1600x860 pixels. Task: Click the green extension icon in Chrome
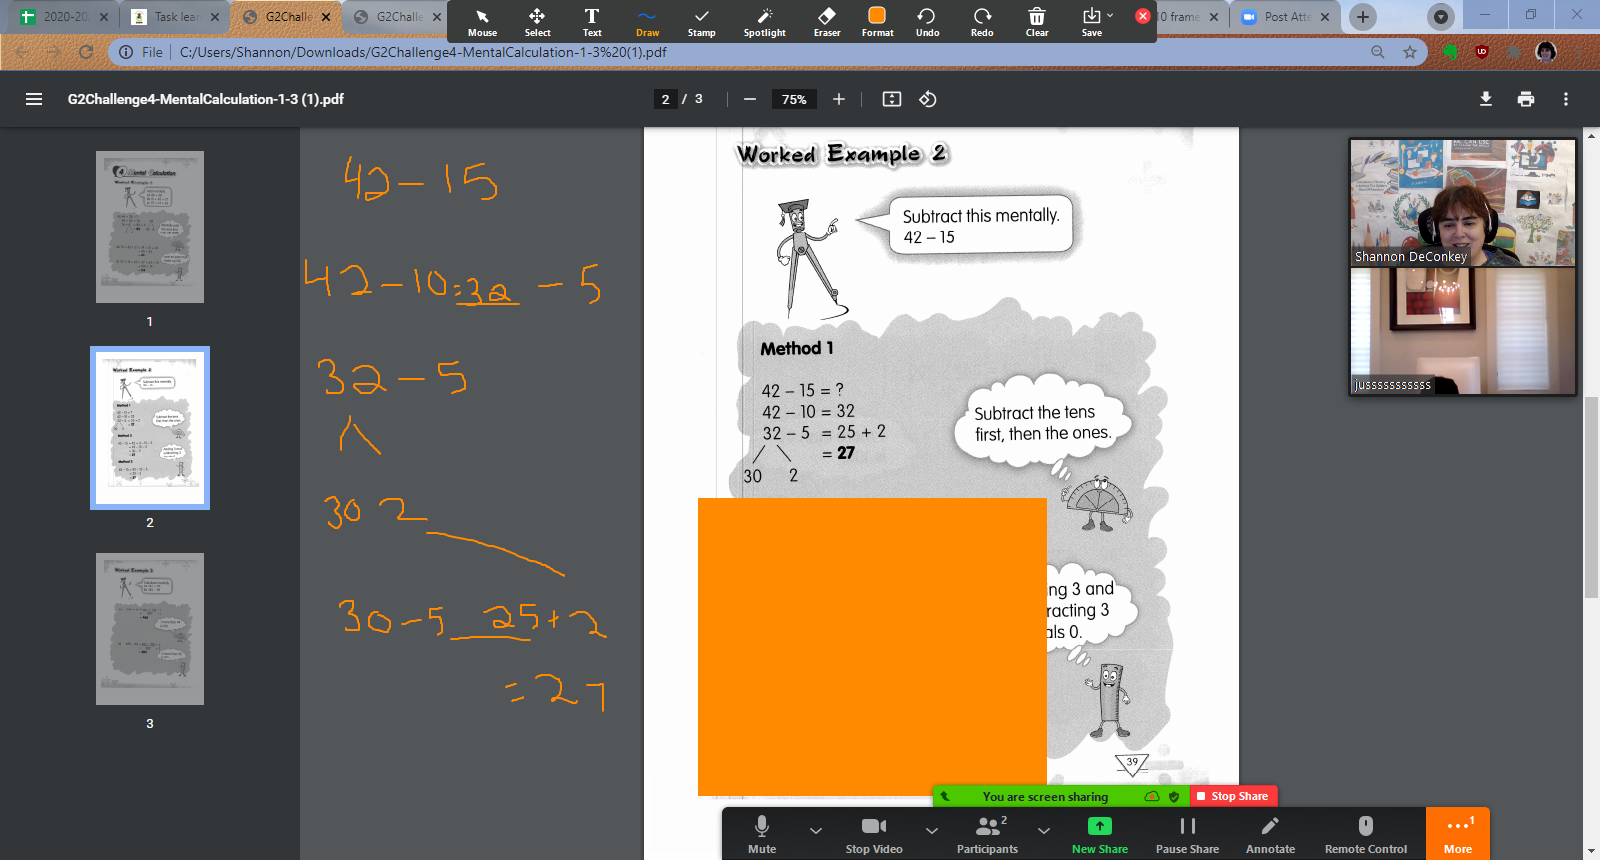(1450, 52)
